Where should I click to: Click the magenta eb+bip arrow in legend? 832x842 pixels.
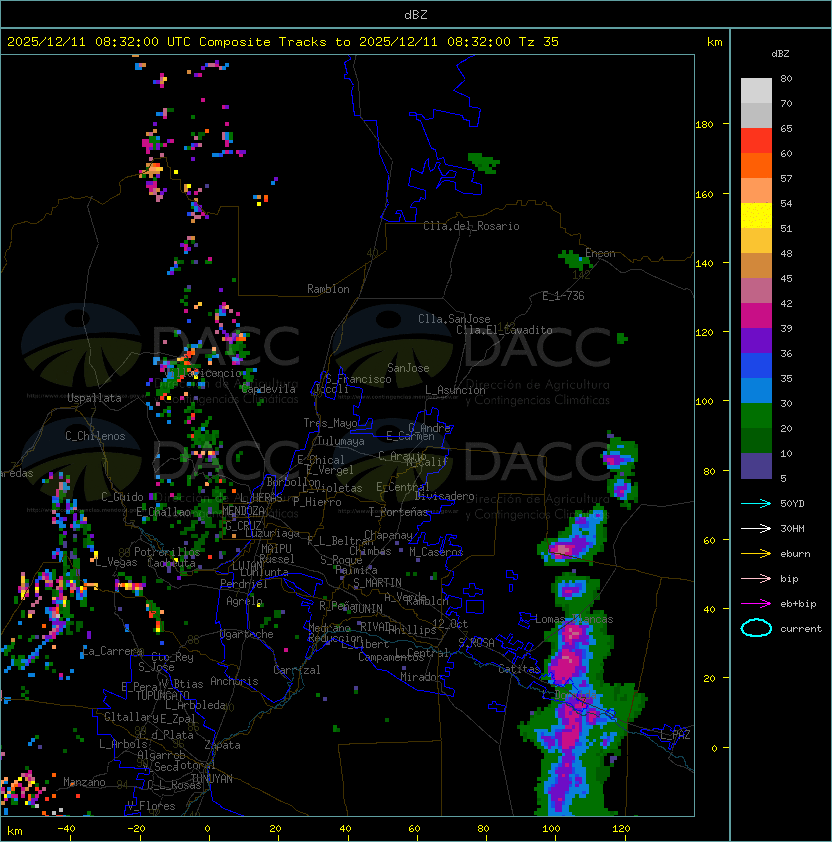756,604
